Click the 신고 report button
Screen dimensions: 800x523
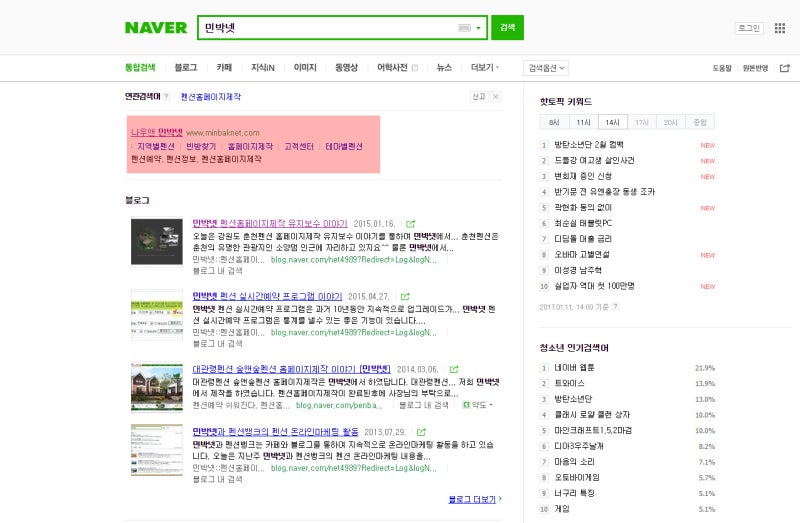[x=479, y=96]
